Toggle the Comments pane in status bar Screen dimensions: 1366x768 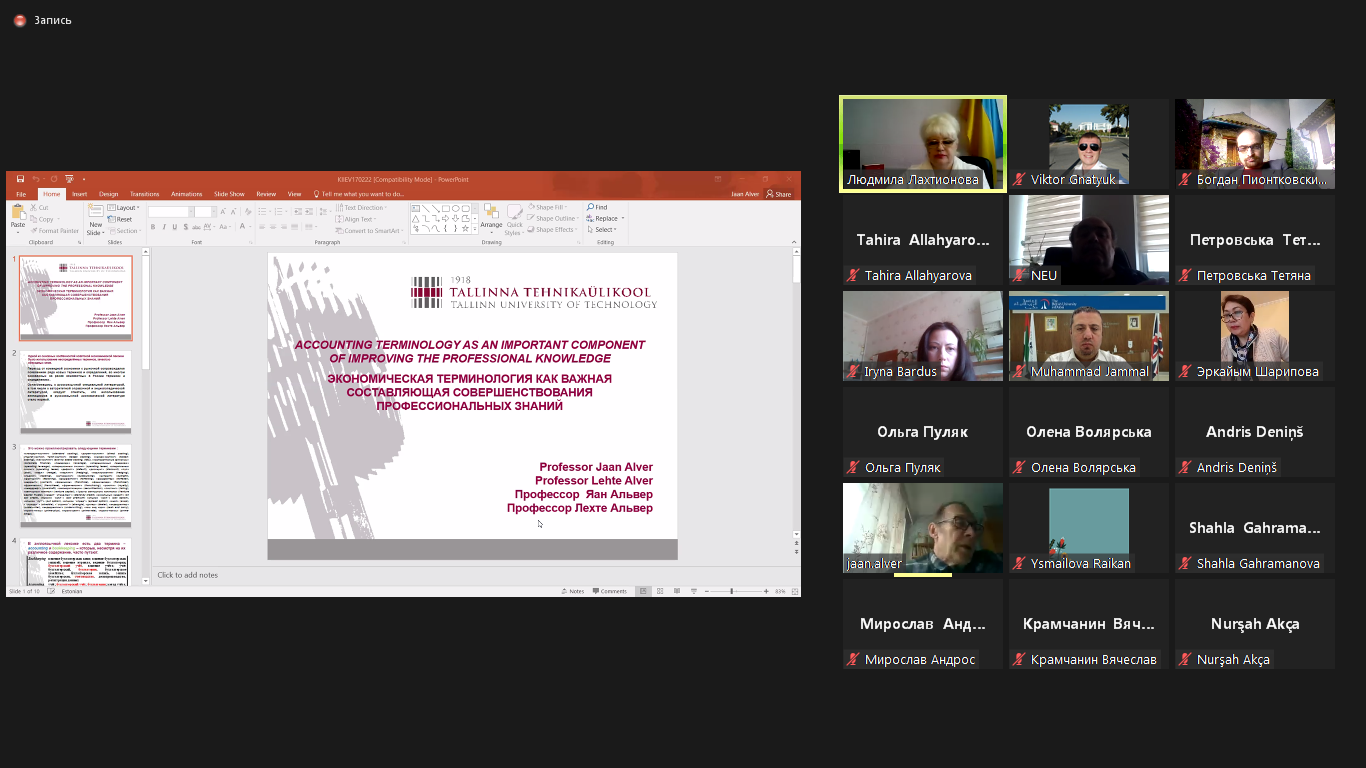click(610, 591)
